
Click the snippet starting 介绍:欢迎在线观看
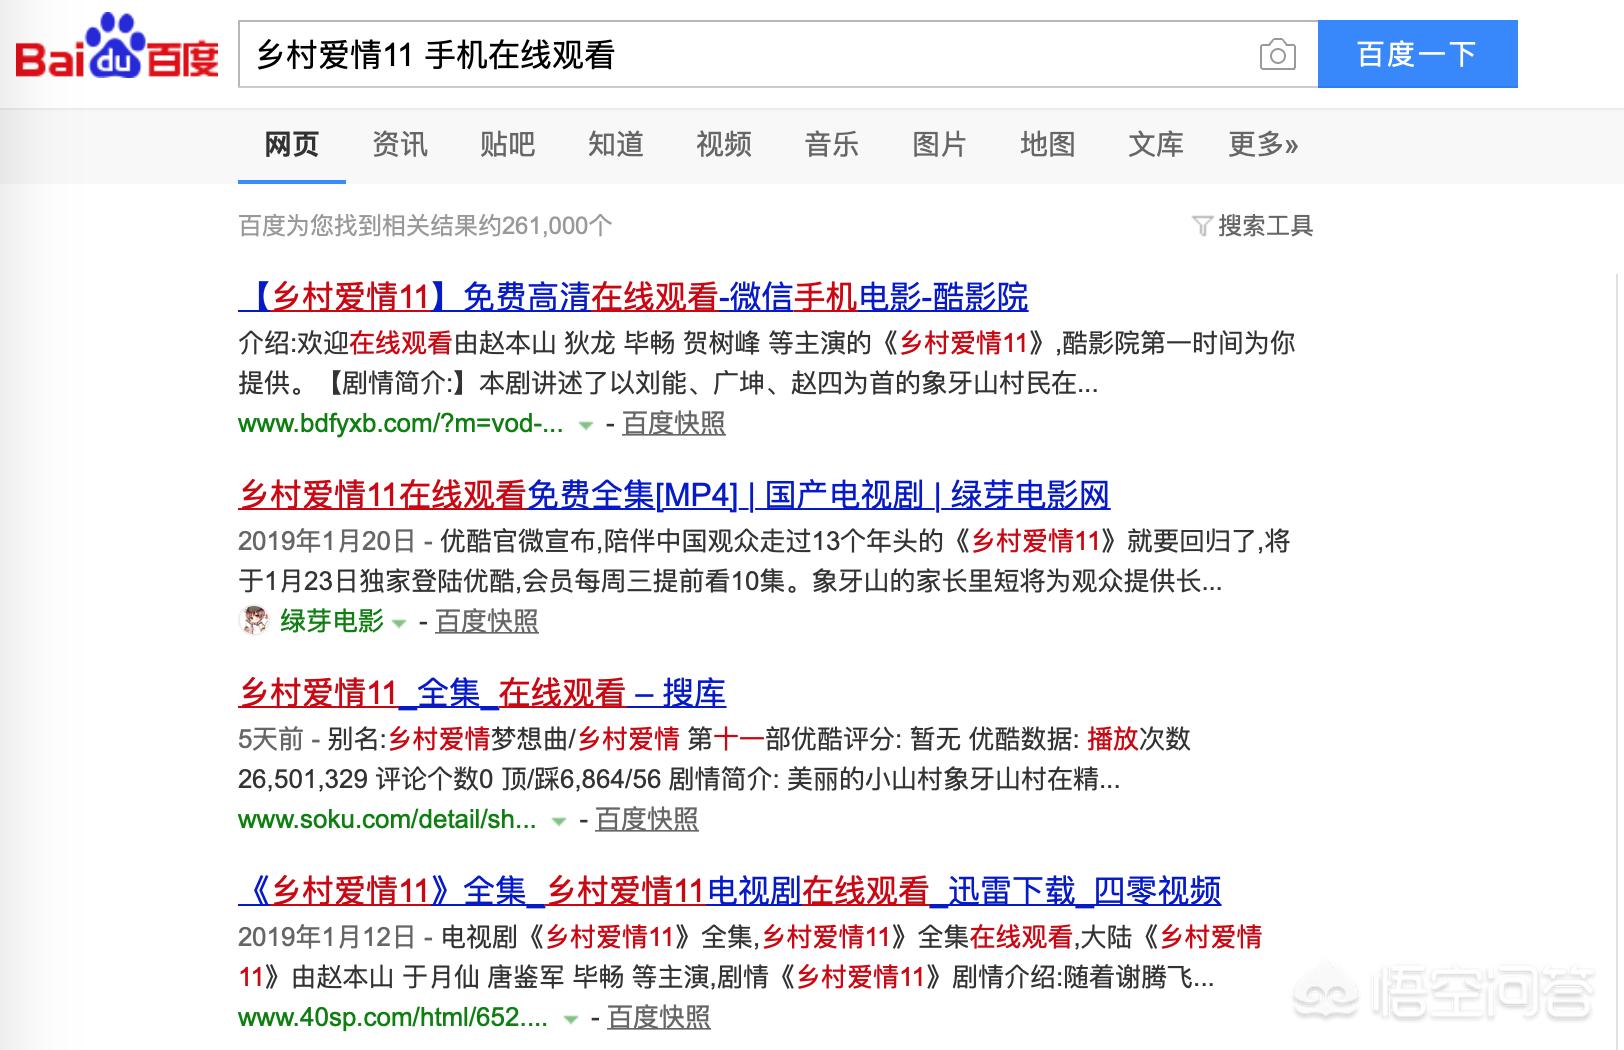[767, 363]
